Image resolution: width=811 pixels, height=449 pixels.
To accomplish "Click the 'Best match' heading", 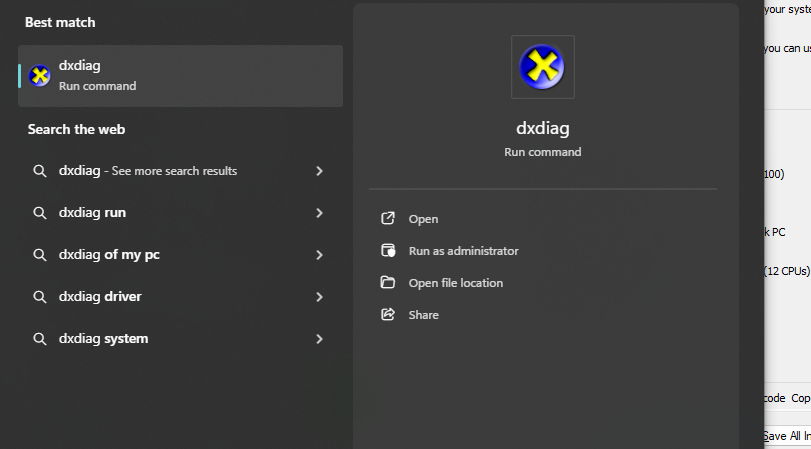I will 60,22.
